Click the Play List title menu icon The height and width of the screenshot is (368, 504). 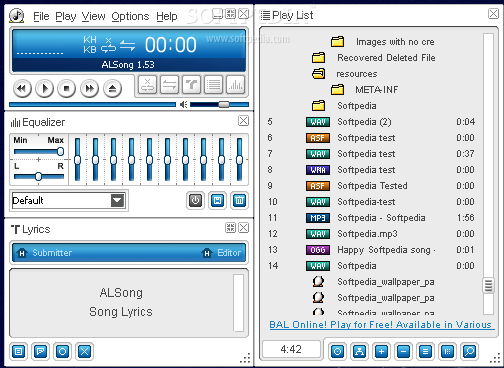point(265,15)
